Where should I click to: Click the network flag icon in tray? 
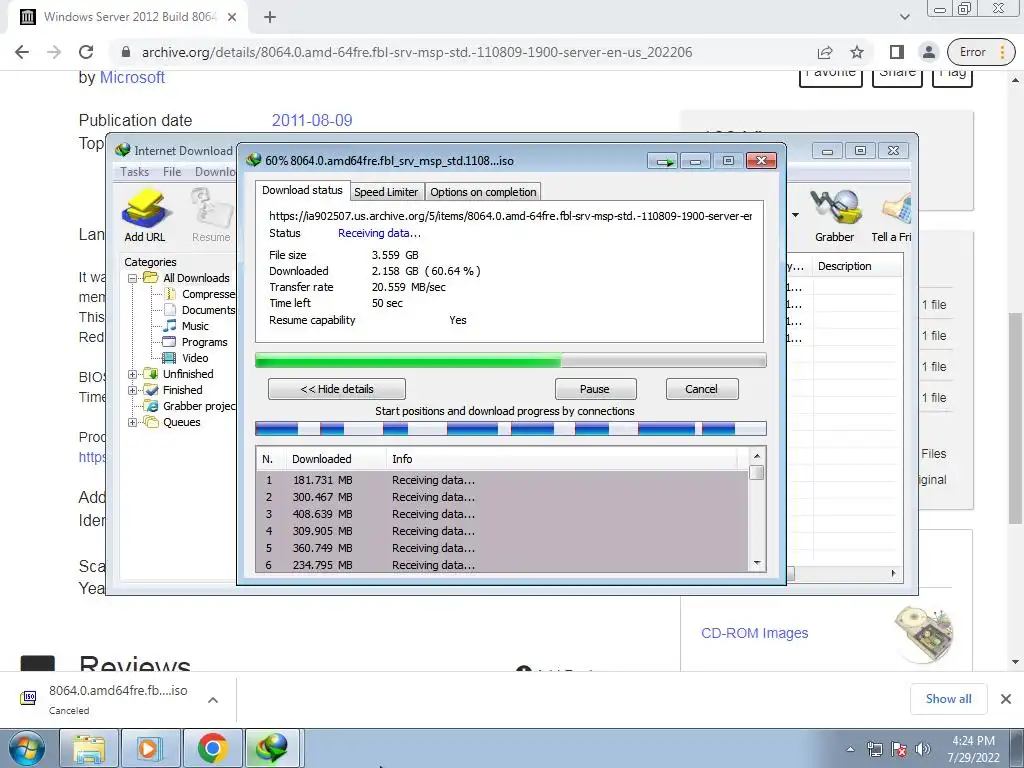click(x=899, y=749)
